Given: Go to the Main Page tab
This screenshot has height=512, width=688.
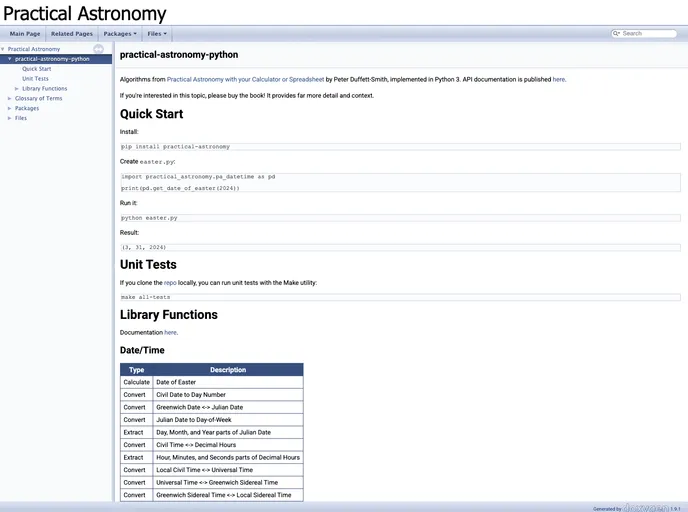Looking at the screenshot, I should pyautogui.click(x=25, y=34).
